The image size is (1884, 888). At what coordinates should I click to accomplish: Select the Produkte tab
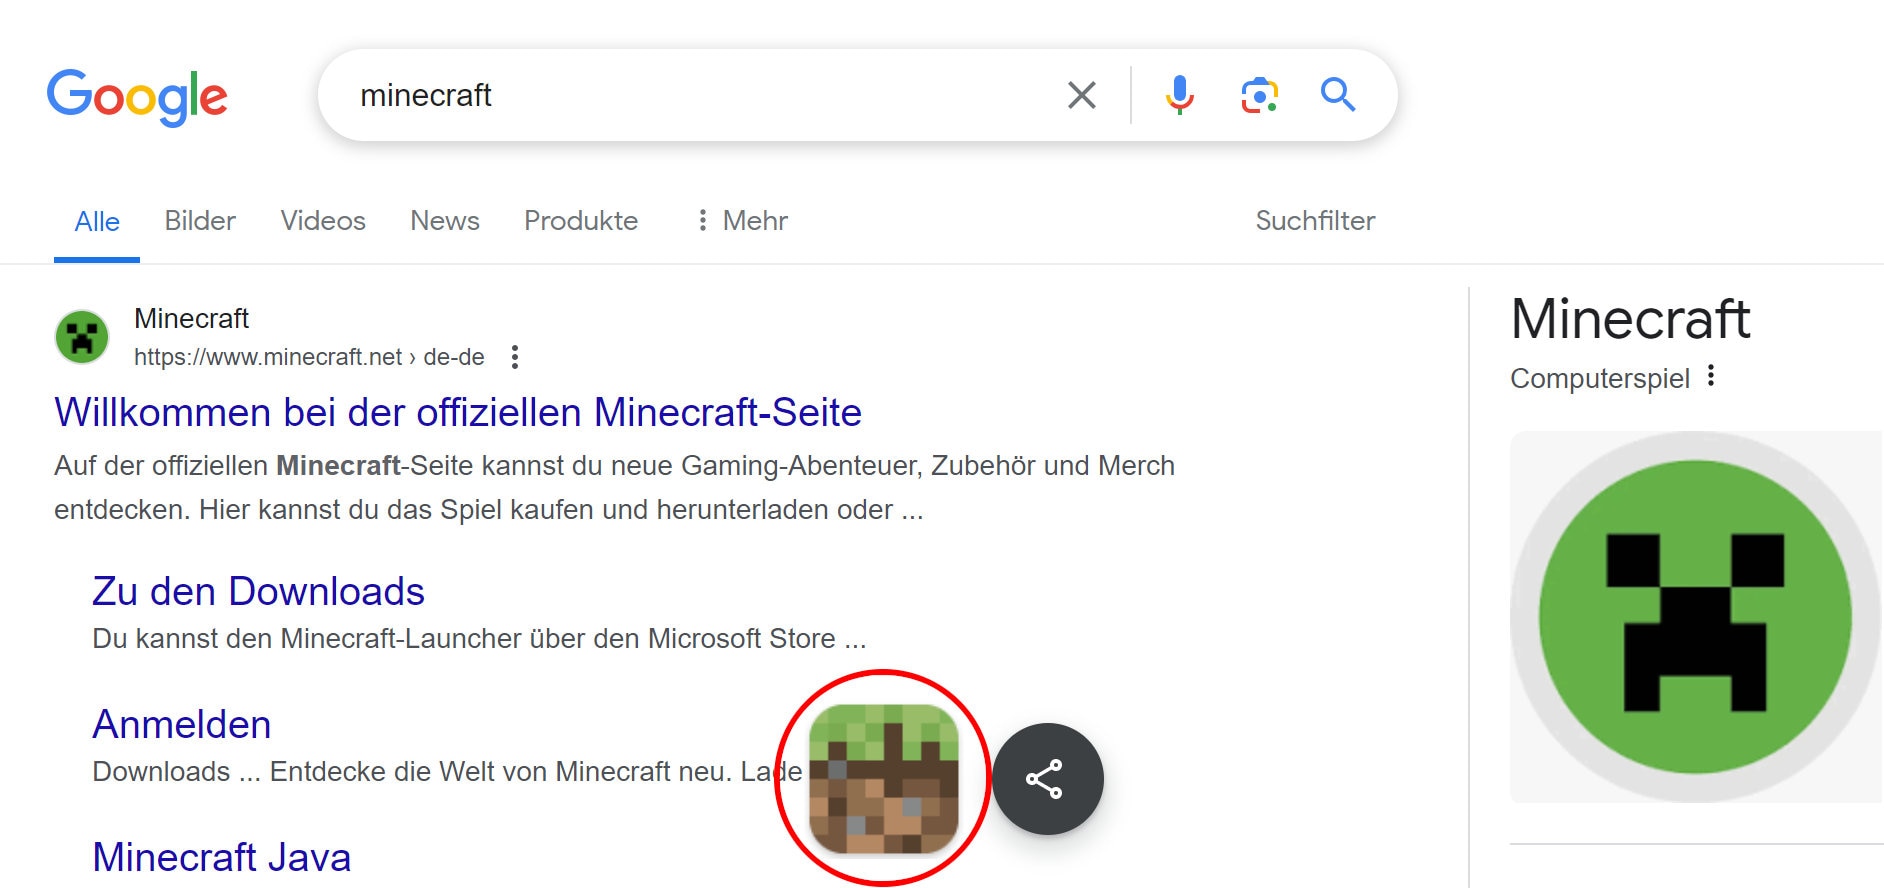pos(581,221)
